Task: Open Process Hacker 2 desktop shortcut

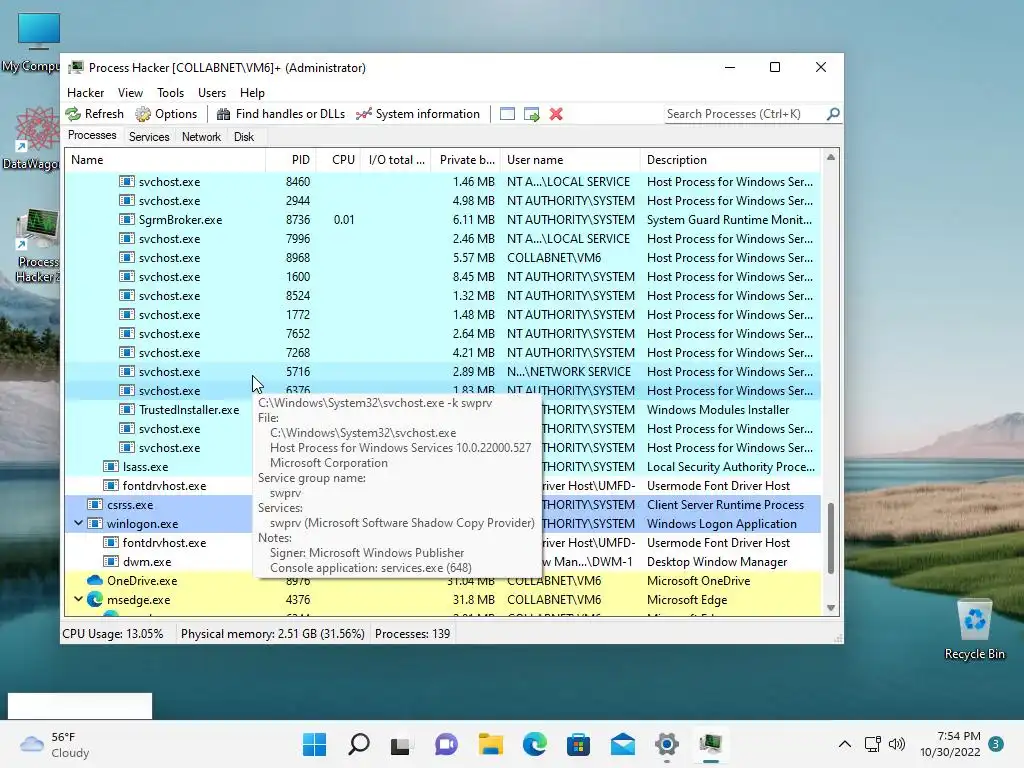Action: 37,246
